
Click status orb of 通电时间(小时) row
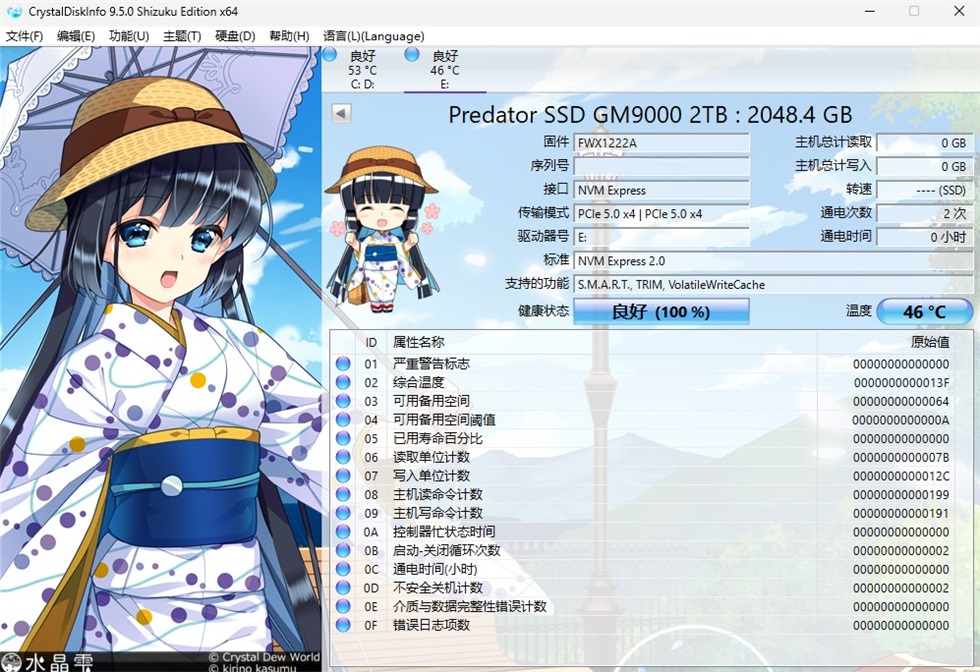[x=342, y=569]
